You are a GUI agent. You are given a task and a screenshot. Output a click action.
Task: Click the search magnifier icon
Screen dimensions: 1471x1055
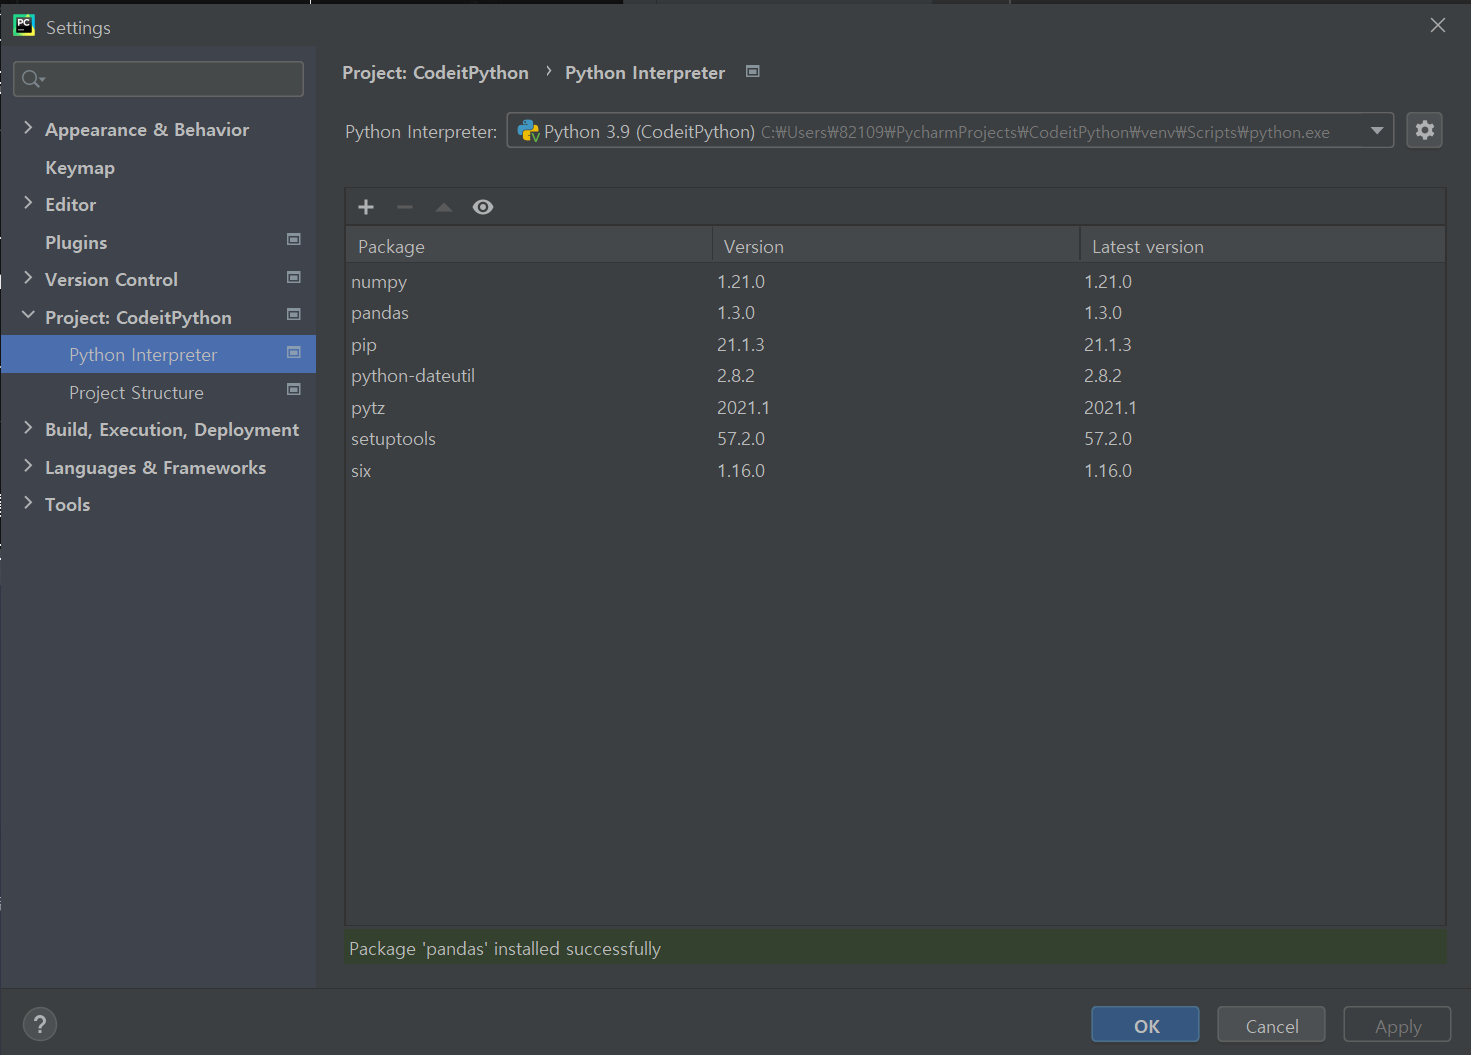33,79
